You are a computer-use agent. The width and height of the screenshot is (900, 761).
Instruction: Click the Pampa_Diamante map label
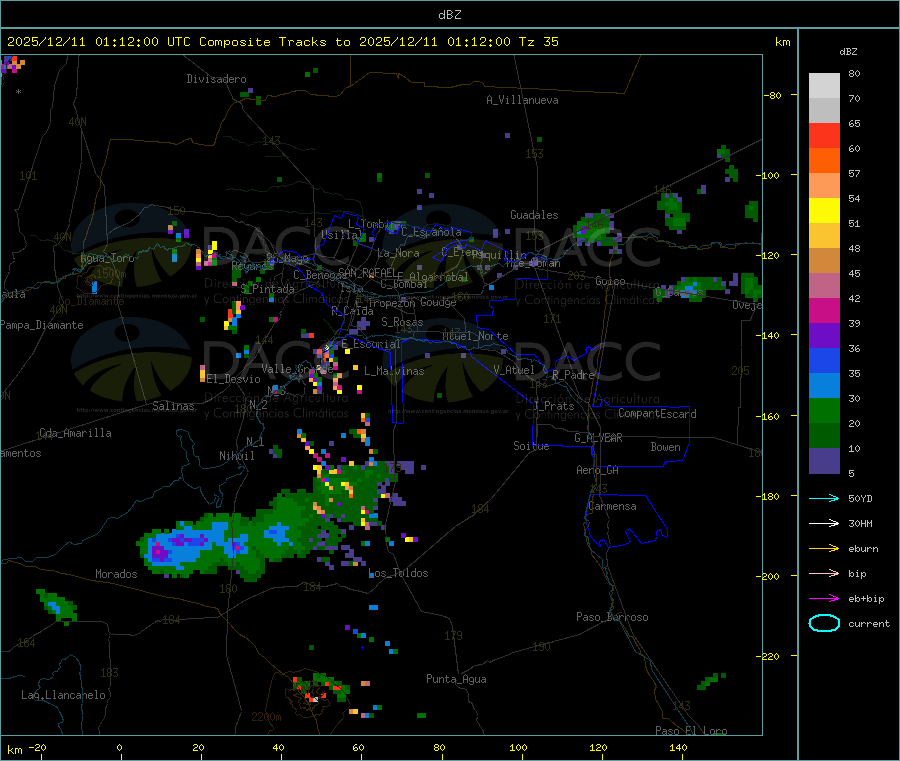pos(42,325)
